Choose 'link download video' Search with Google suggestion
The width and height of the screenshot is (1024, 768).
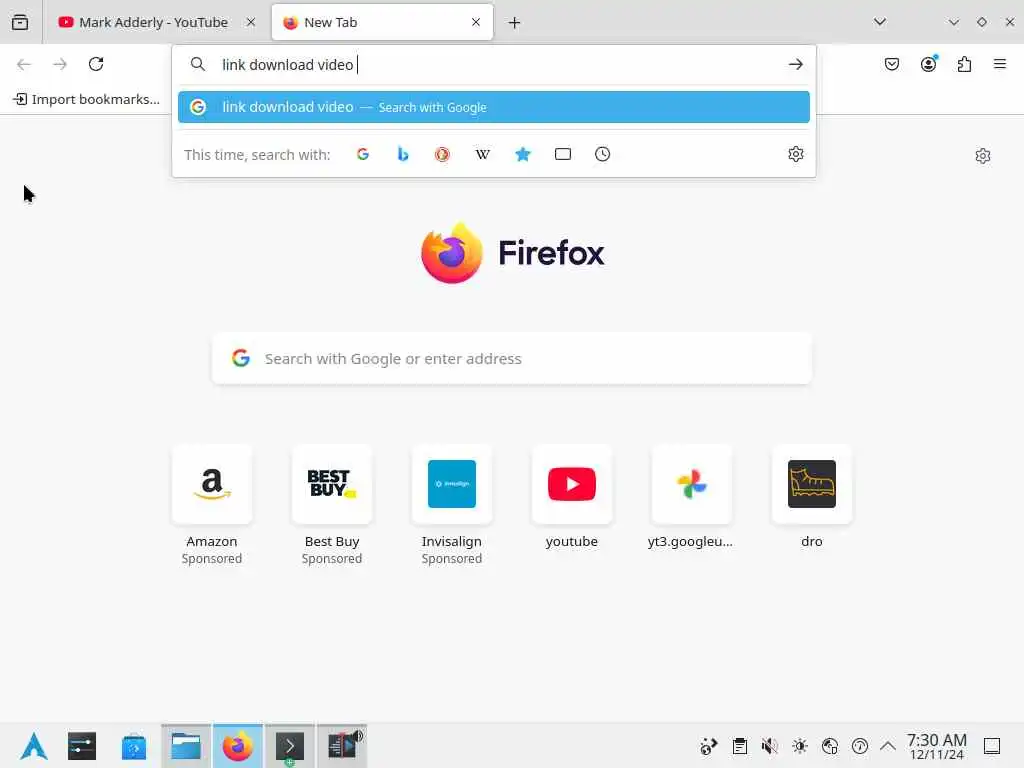point(494,107)
